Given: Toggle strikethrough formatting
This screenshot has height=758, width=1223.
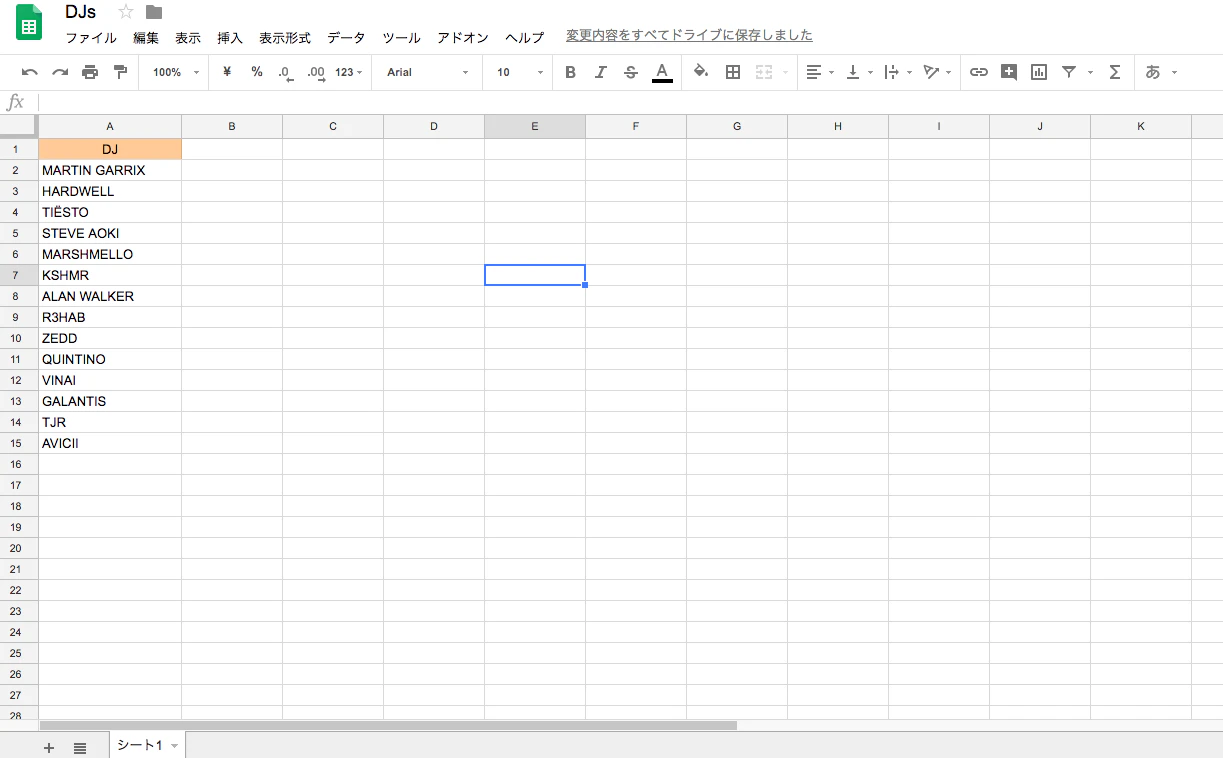Looking at the screenshot, I should click(x=630, y=72).
